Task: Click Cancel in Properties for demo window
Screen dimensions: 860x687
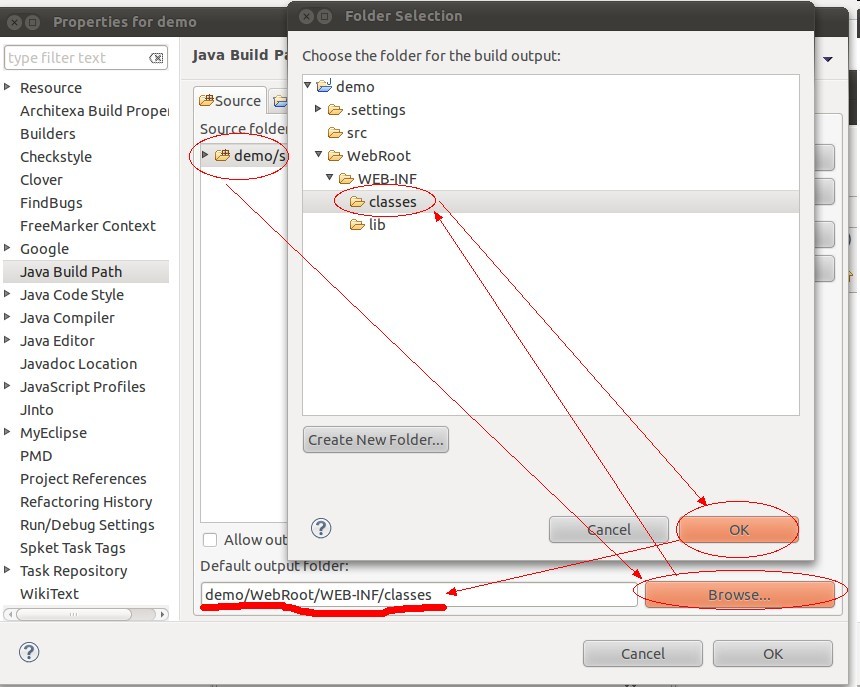Action: click(x=643, y=654)
